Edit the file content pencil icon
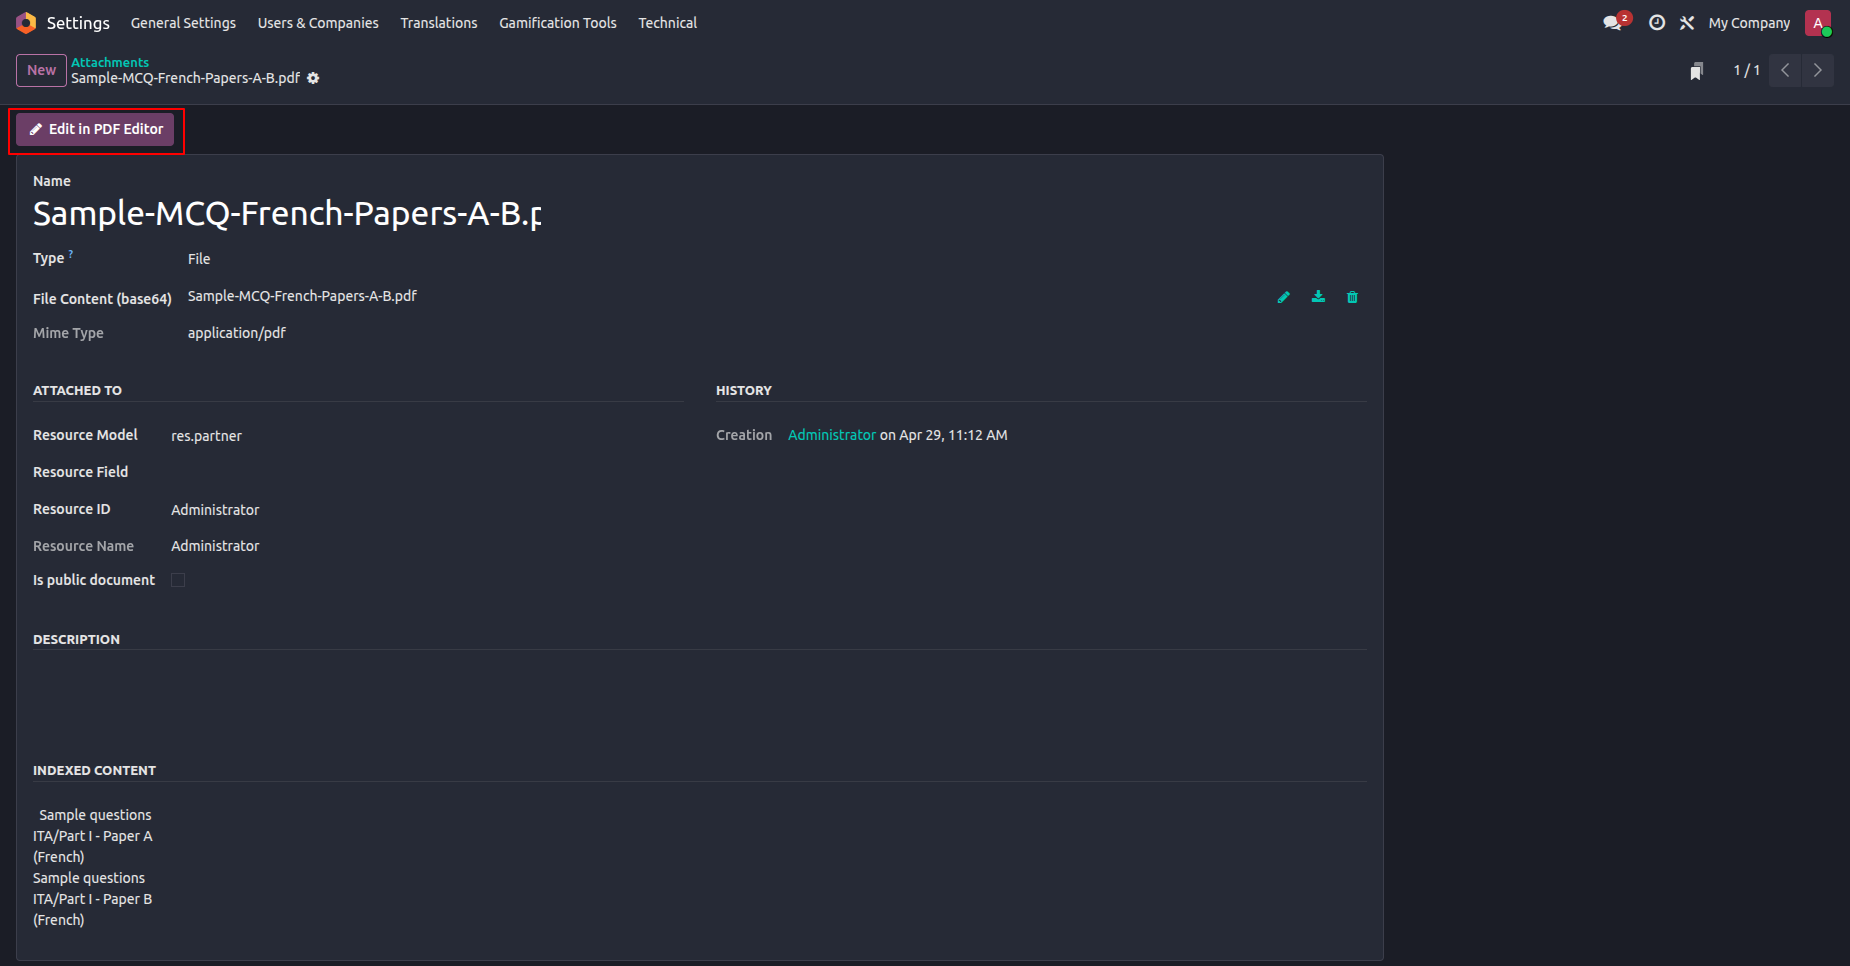Image resolution: width=1850 pixels, height=966 pixels. pyautogui.click(x=1284, y=297)
